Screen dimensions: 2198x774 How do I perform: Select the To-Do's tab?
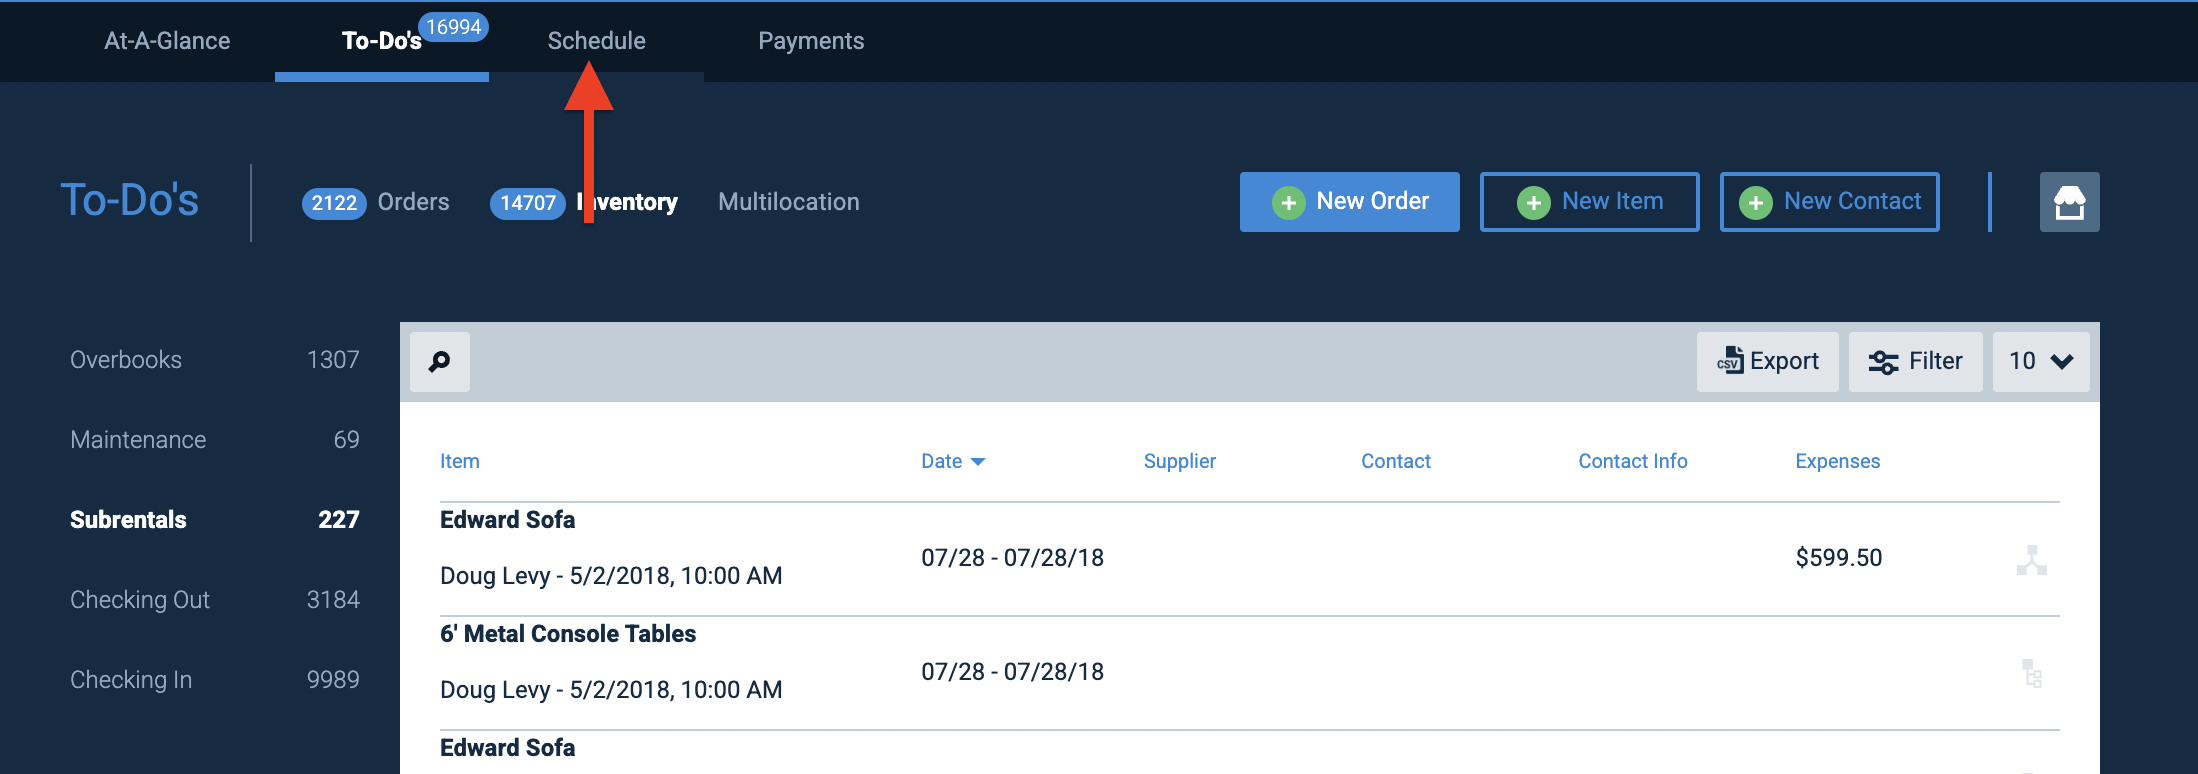click(382, 41)
